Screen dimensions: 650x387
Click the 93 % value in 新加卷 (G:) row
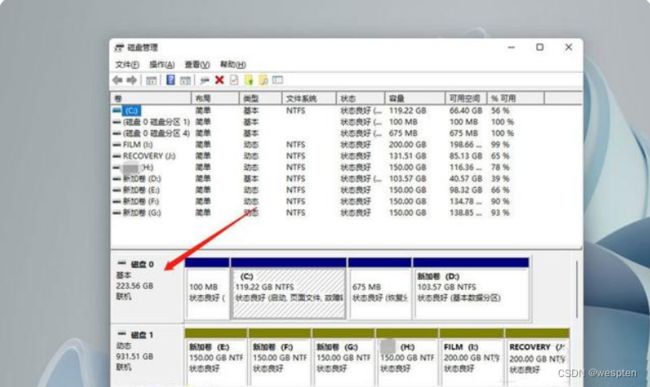[x=500, y=213]
